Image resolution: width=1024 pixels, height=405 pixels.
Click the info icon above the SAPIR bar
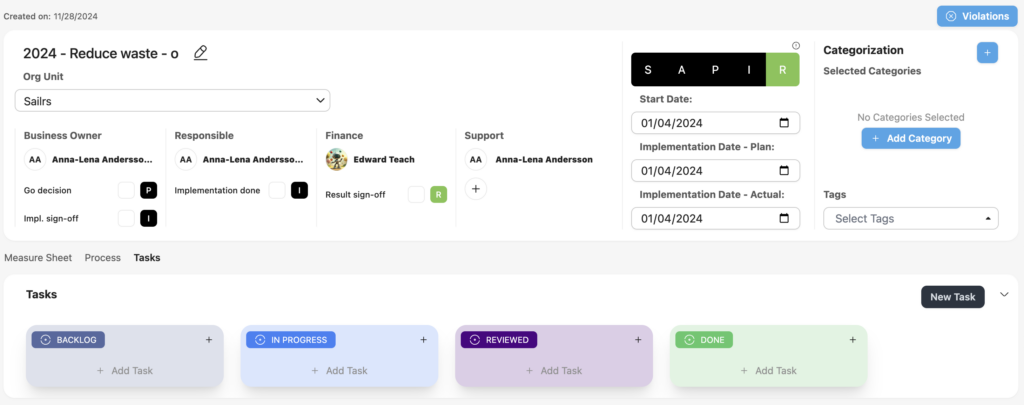click(x=796, y=45)
